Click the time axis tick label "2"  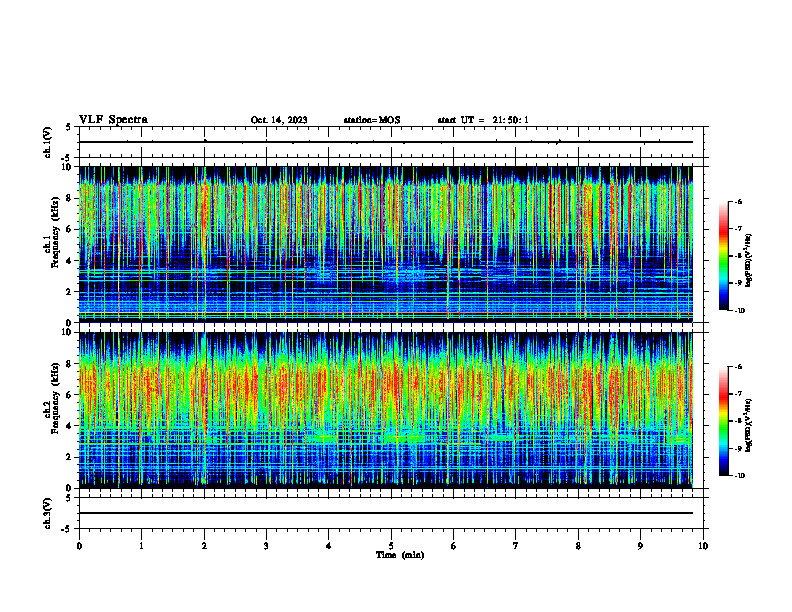tap(204, 546)
